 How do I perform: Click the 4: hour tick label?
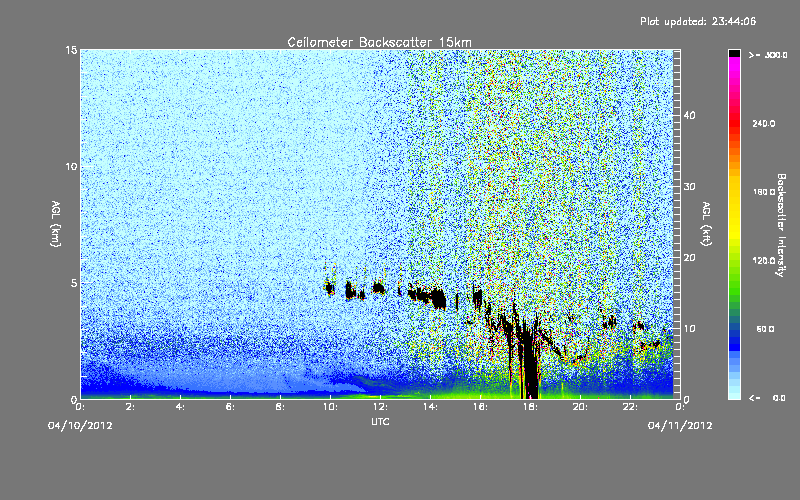[x=180, y=407]
